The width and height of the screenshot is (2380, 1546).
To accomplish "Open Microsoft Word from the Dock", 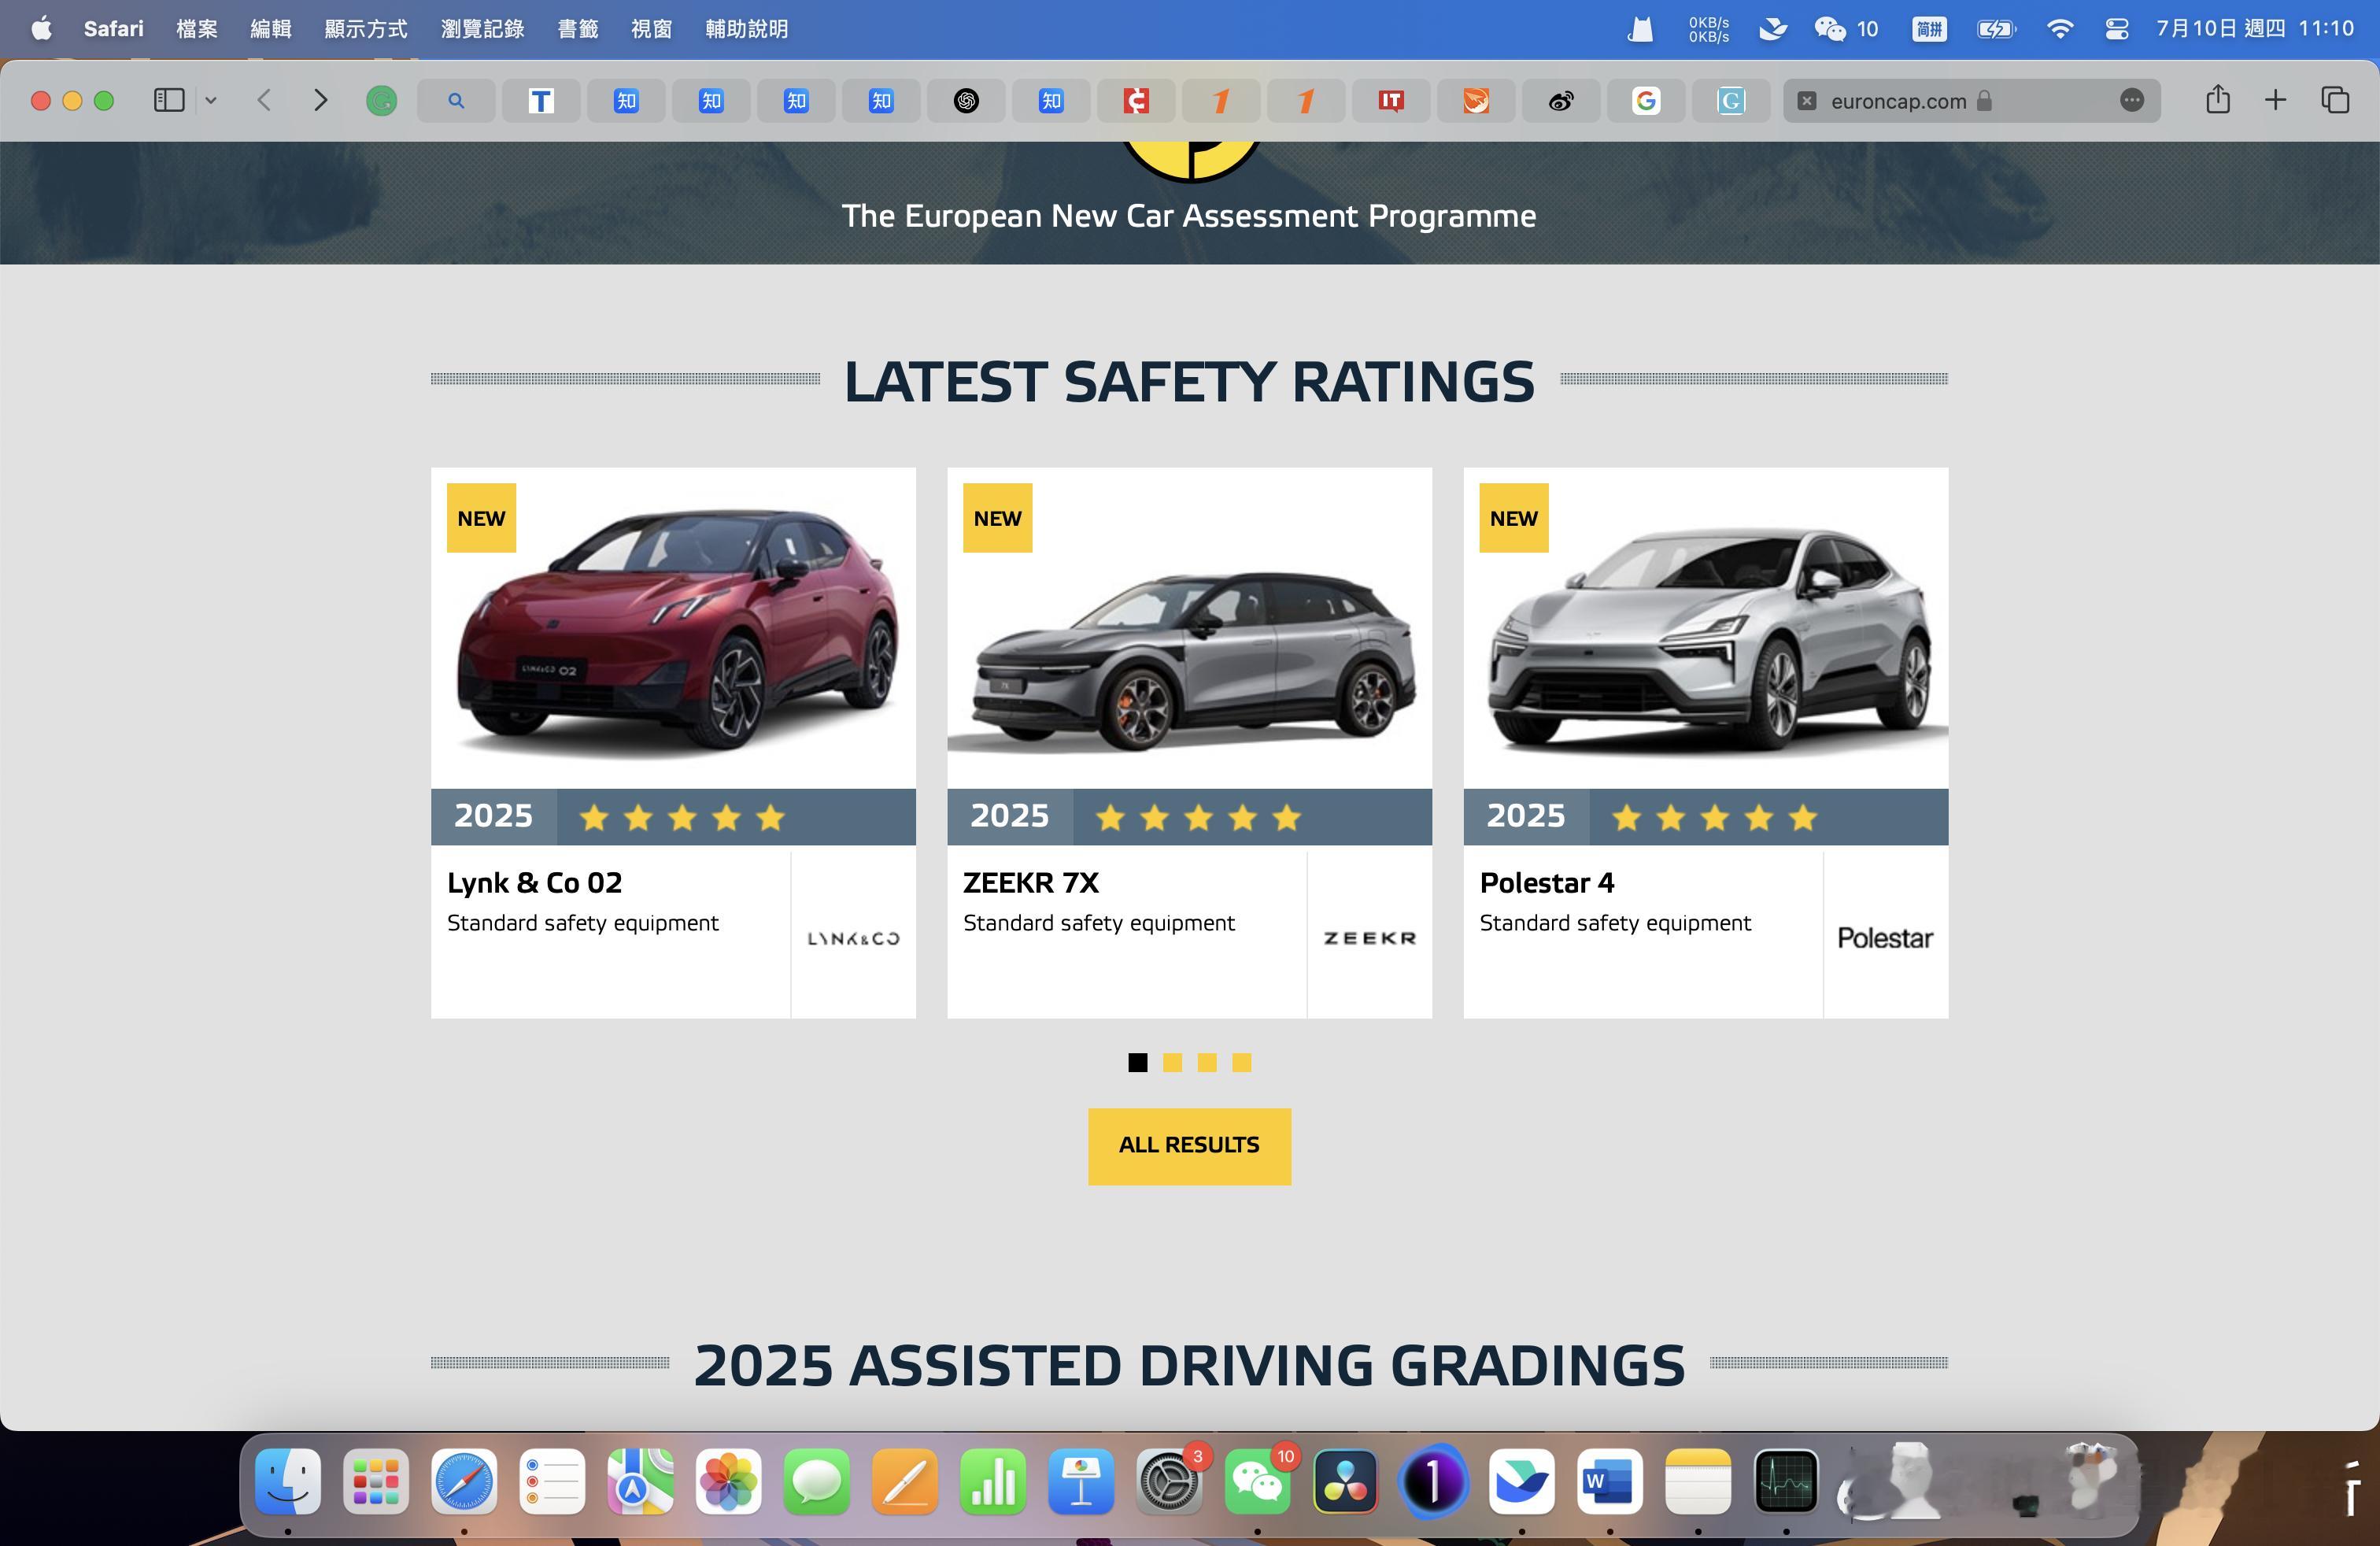I will coord(1610,1481).
